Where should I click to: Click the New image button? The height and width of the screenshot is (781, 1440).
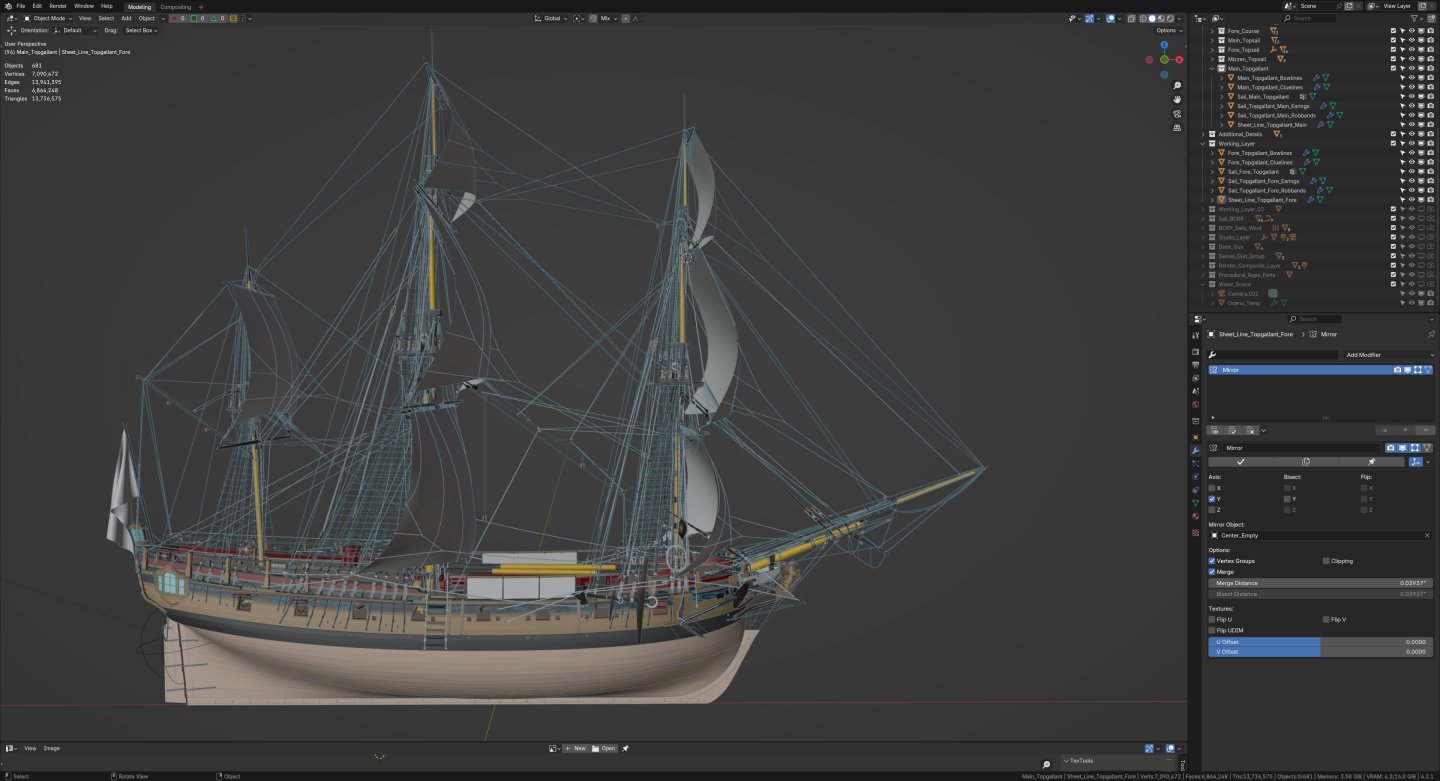click(576, 748)
